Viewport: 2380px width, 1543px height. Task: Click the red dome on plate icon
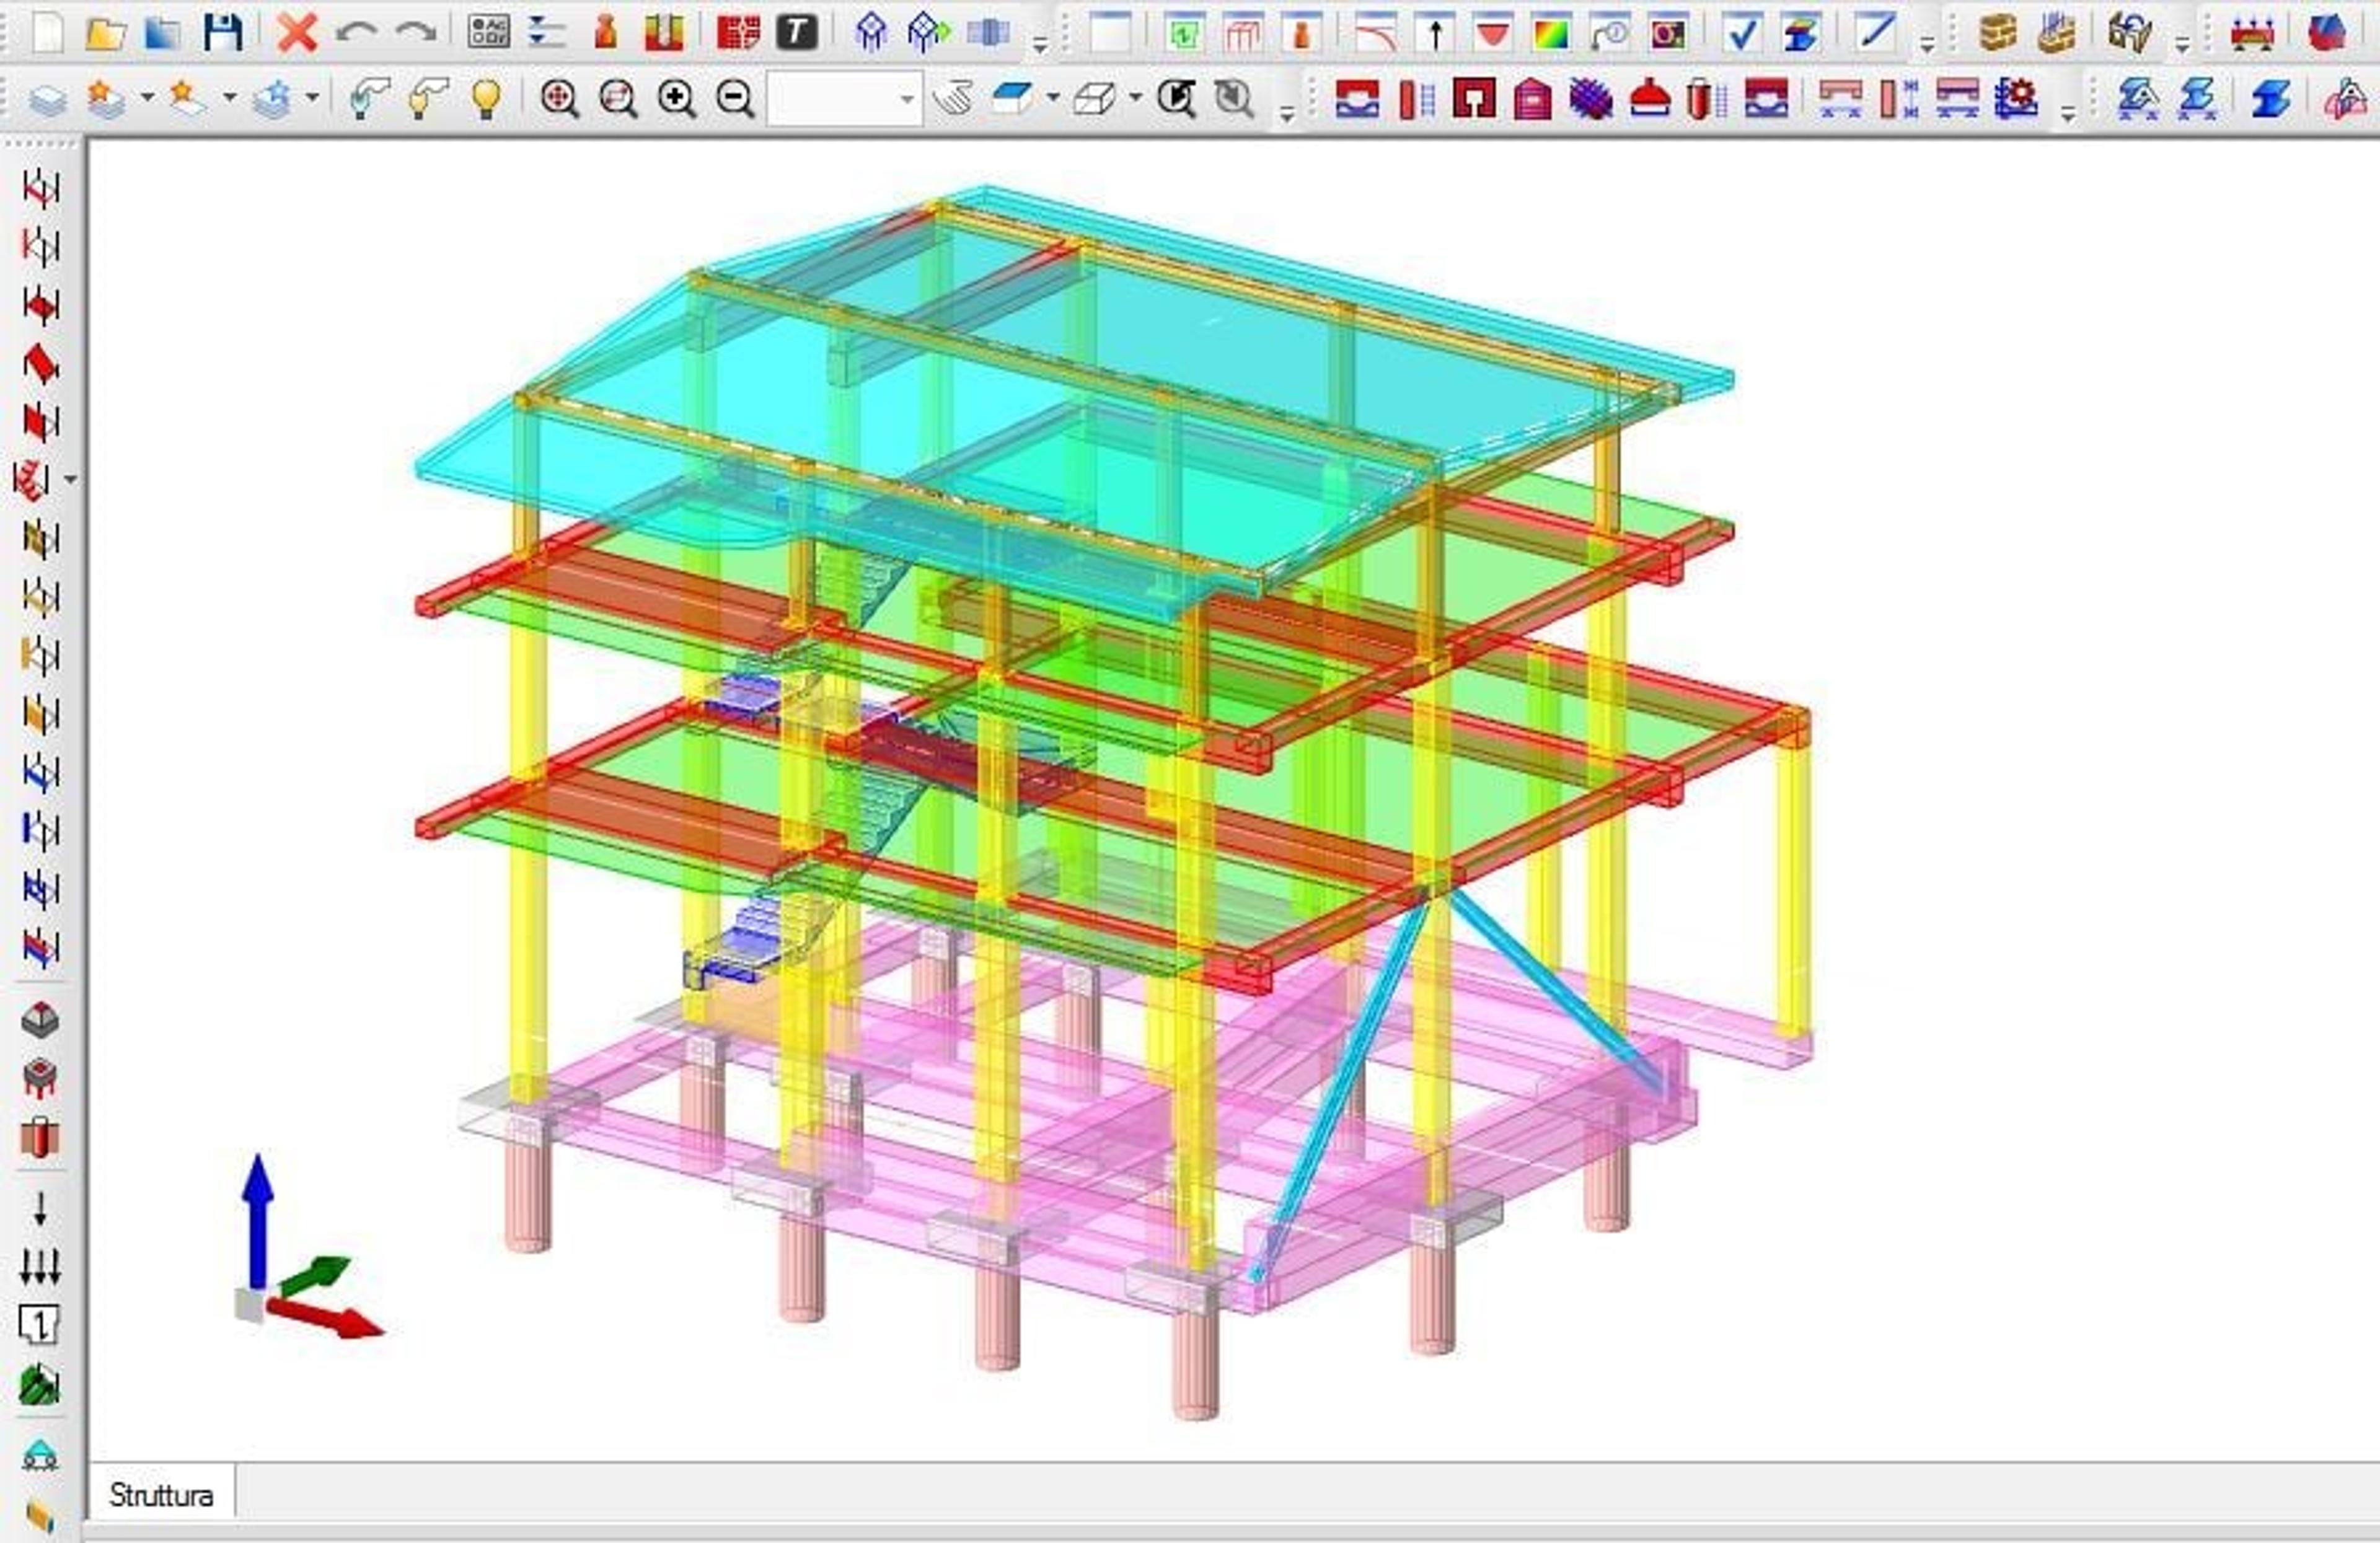1650,99
